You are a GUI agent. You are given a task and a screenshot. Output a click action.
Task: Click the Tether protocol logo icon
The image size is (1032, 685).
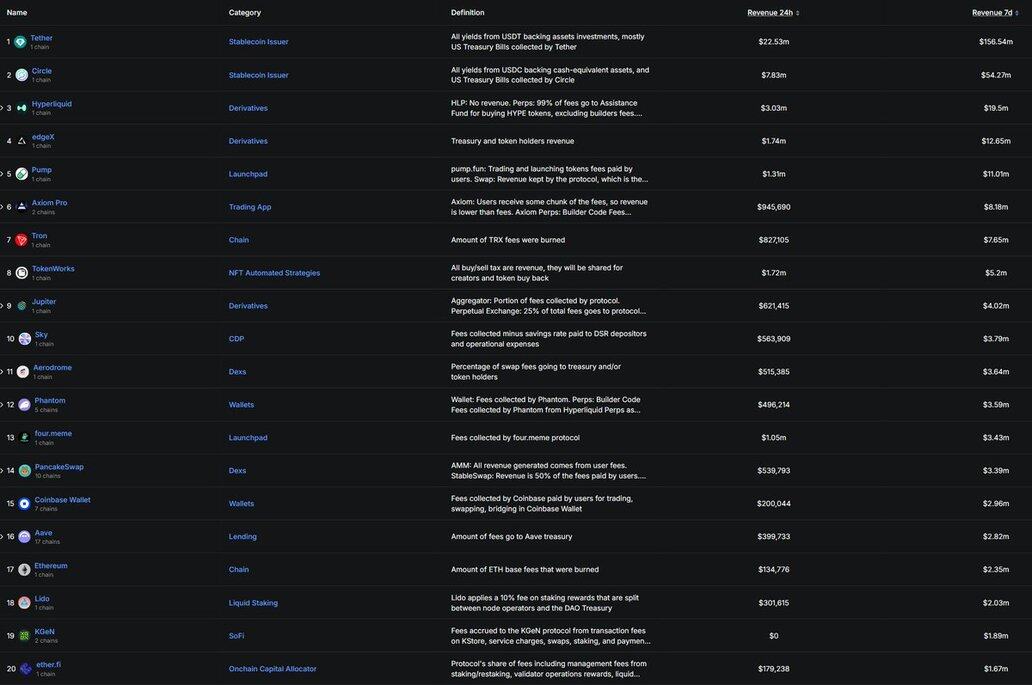(x=20, y=42)
